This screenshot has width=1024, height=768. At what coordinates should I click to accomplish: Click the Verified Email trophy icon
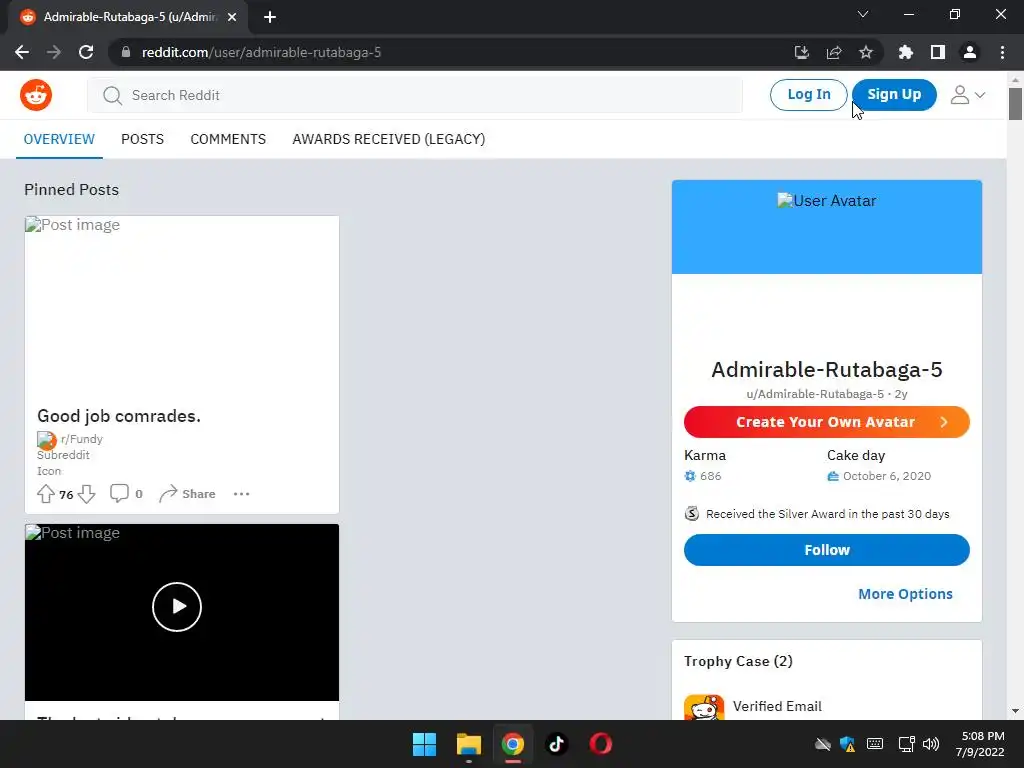click(704, 708)
